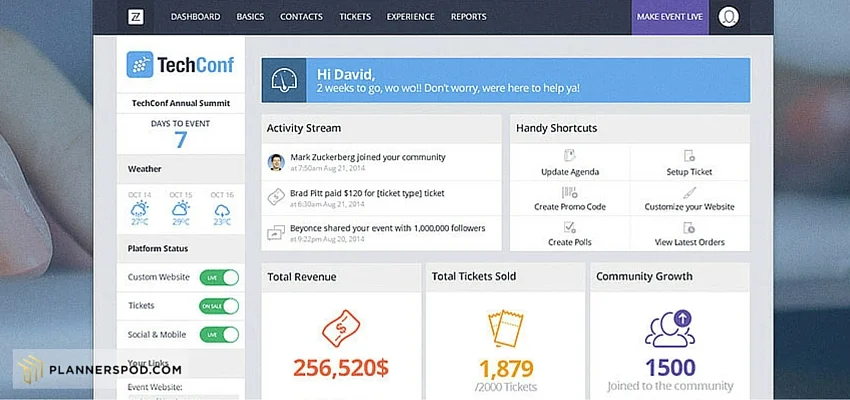Open the Experience menu

click(x=410, y=17)
